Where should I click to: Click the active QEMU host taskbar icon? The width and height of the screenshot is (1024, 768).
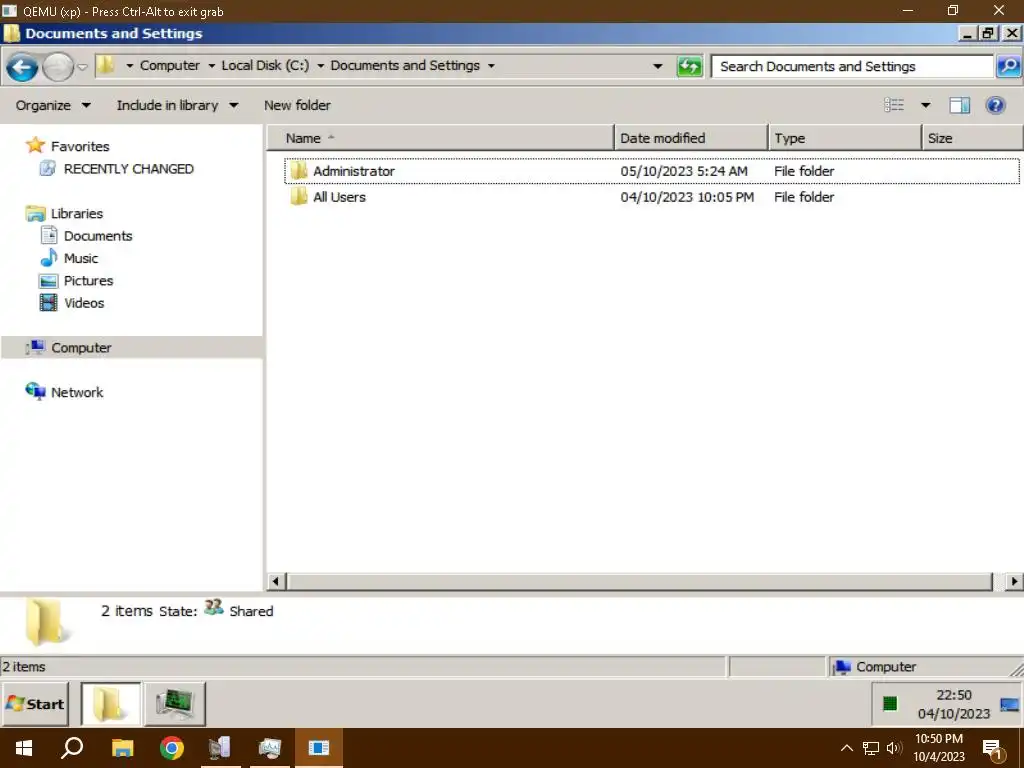click(319, 748)
